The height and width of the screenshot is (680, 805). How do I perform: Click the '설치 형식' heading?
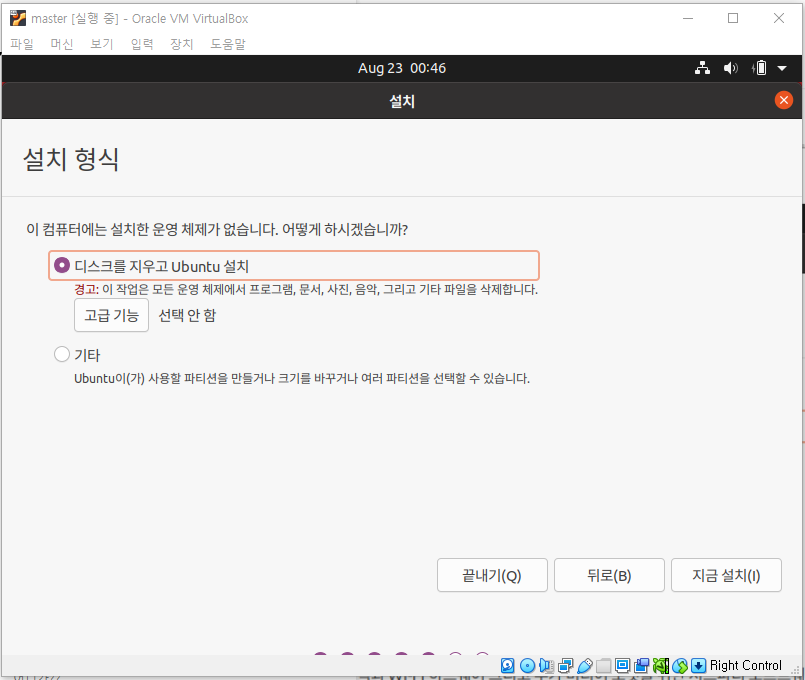pos(71,159)
